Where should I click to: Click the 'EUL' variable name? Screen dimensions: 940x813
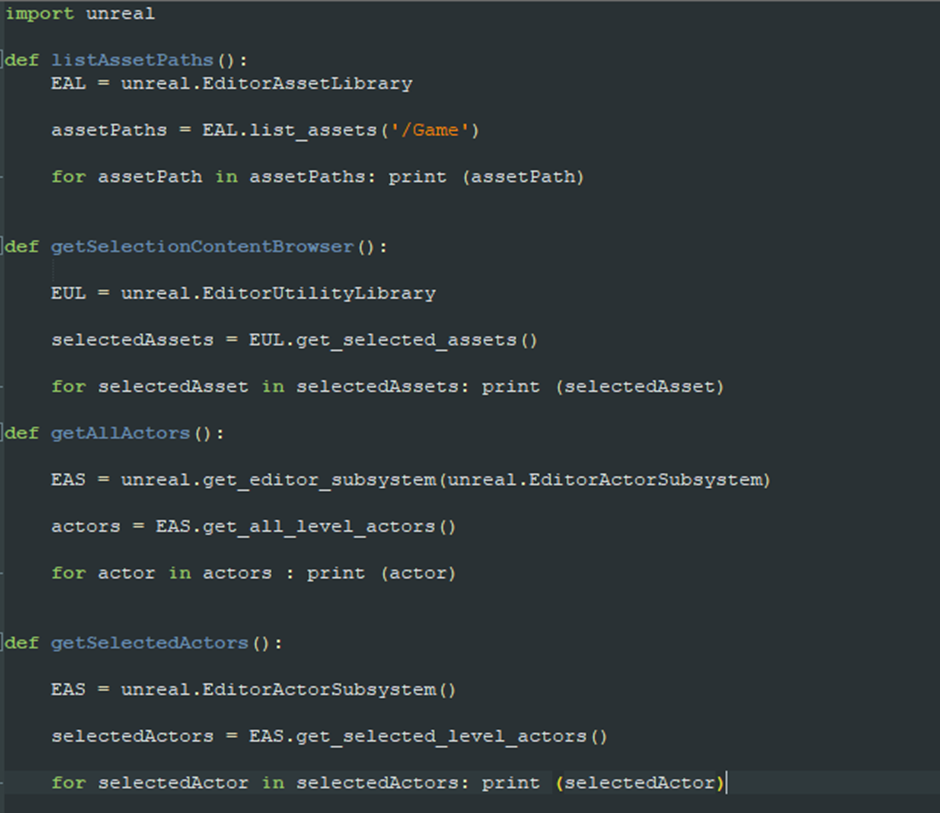tap(68, 293)
